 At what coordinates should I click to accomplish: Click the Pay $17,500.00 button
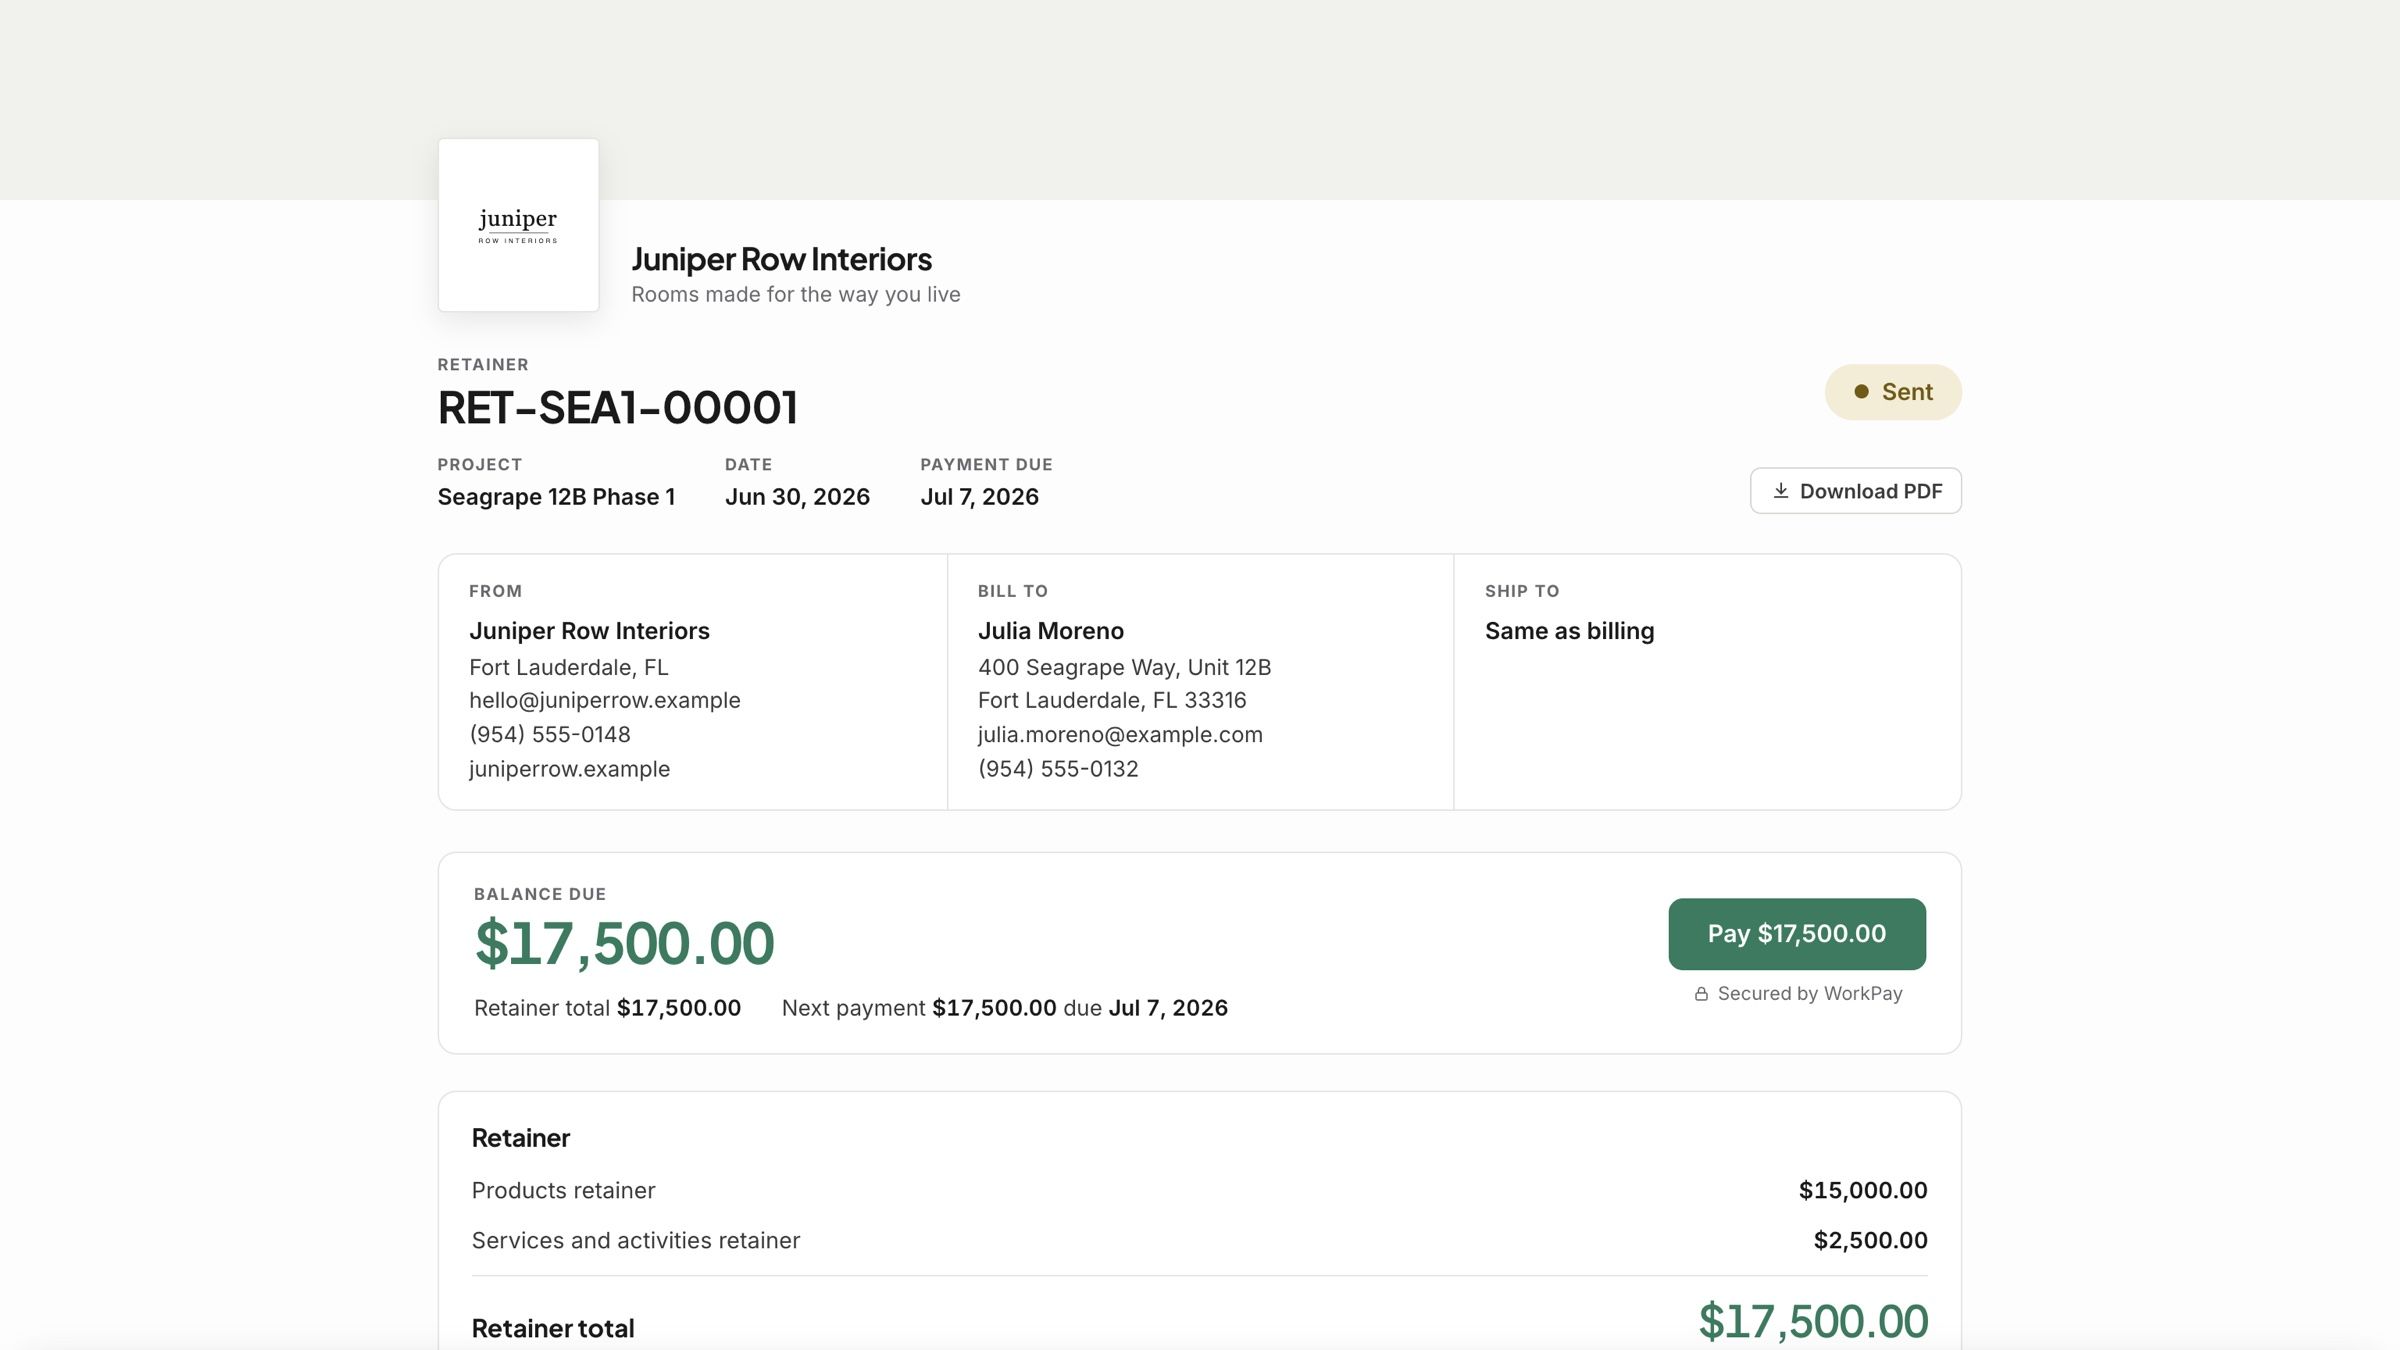pyautogui.click(x=1797, y=934)
